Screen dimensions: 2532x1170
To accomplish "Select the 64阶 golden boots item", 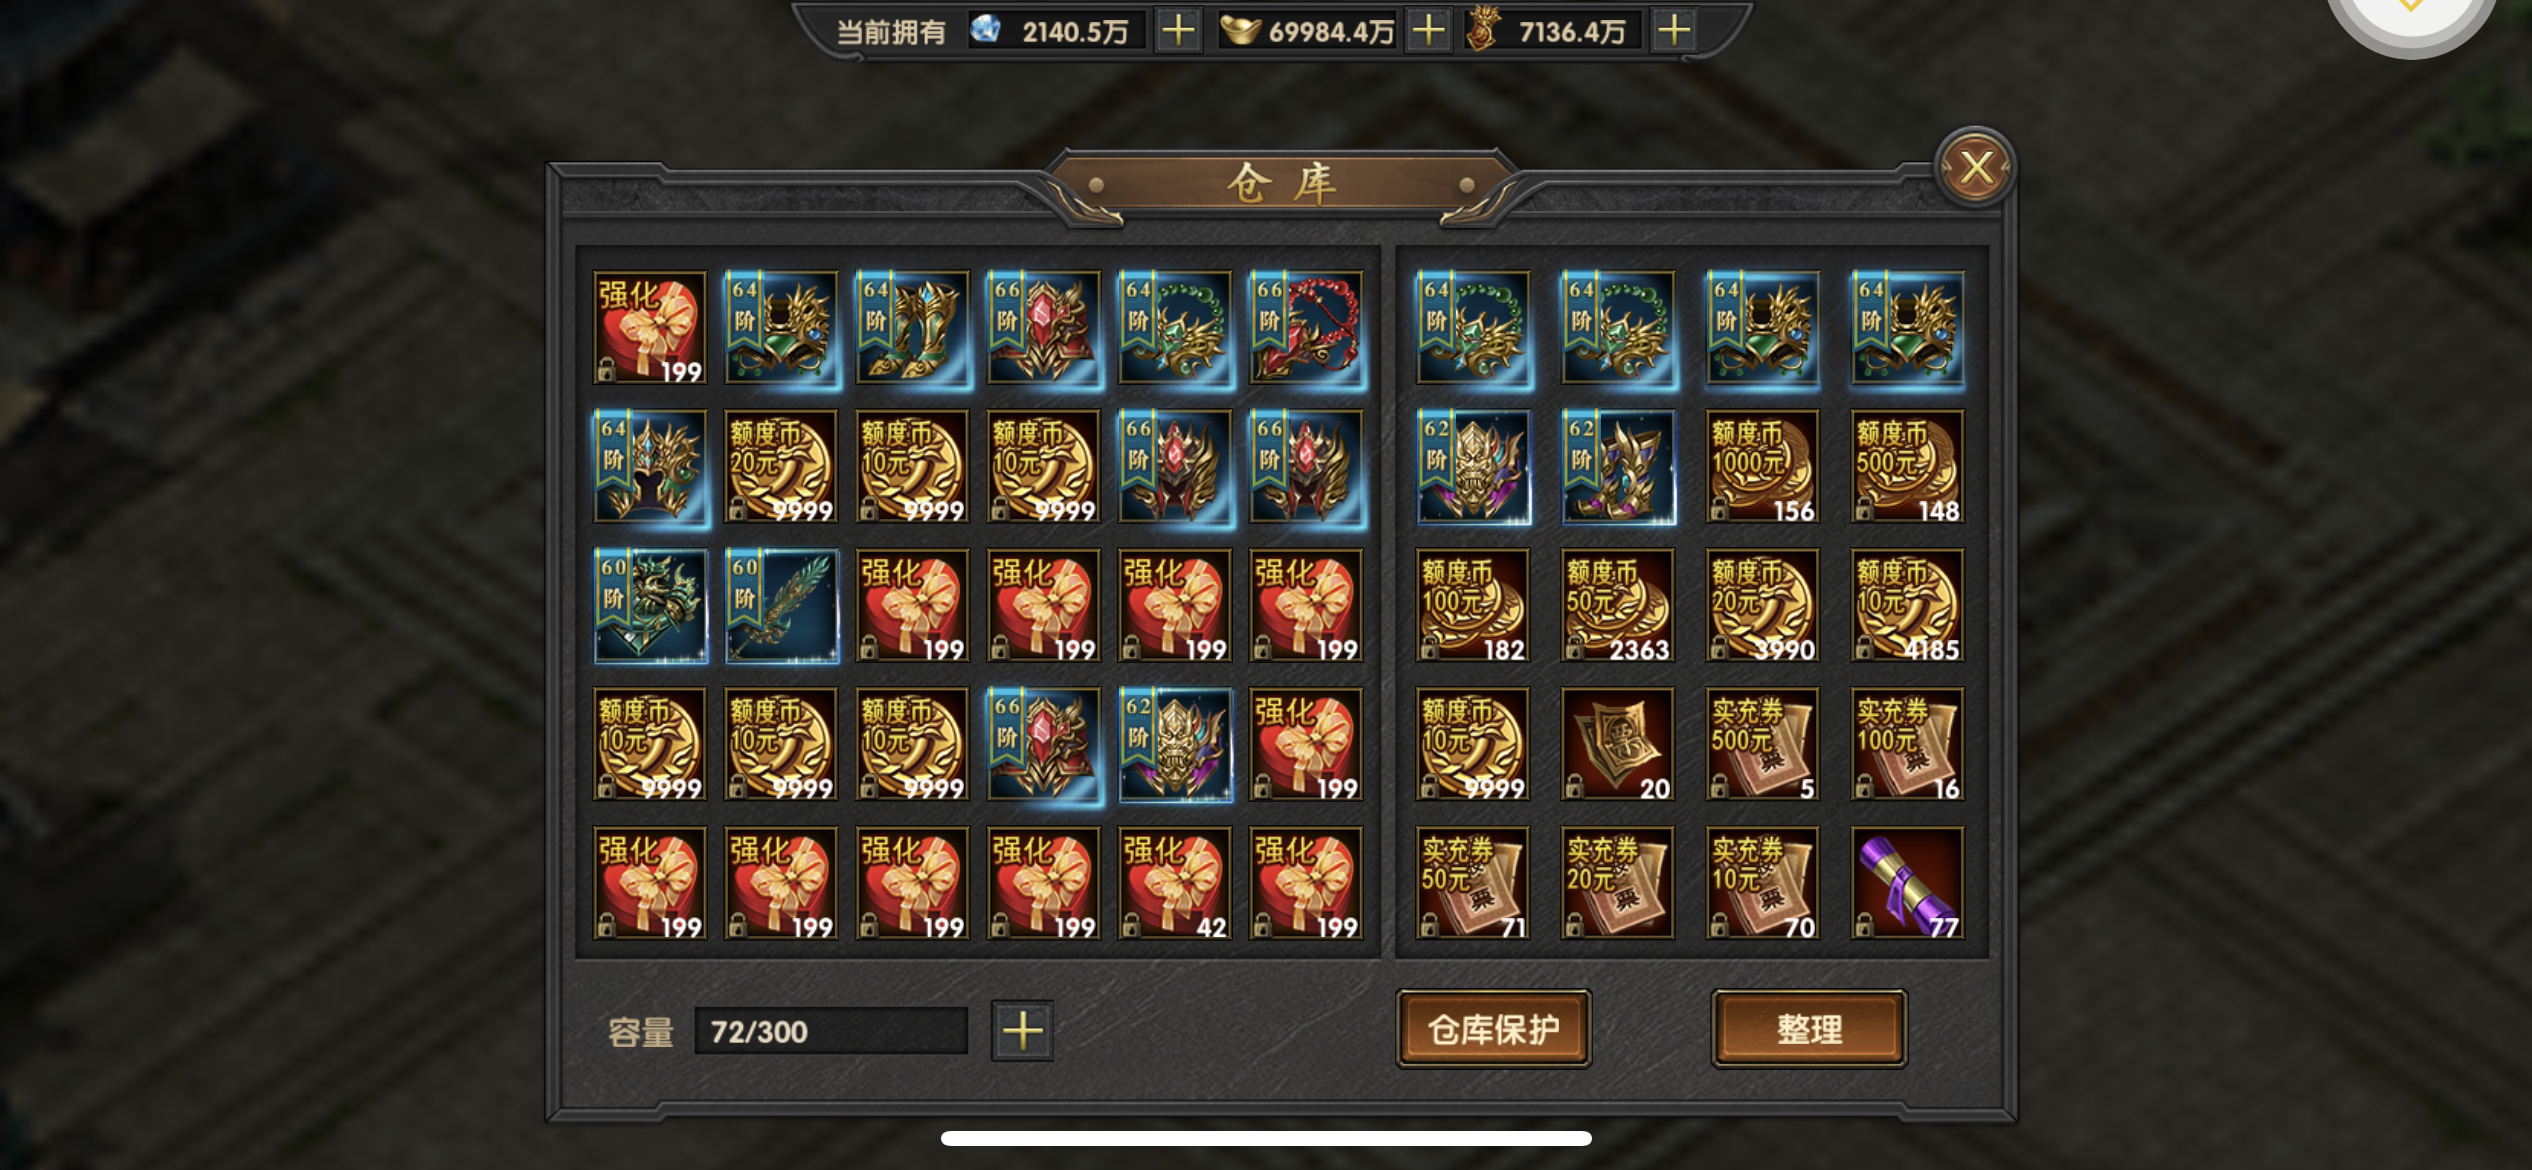I will point(913,327).
